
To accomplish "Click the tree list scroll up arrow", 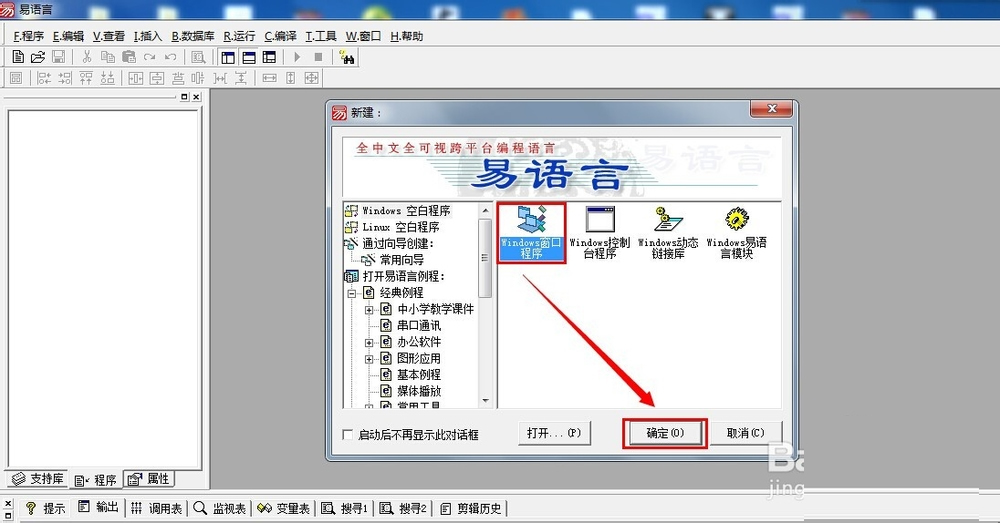I will point(485,210).
